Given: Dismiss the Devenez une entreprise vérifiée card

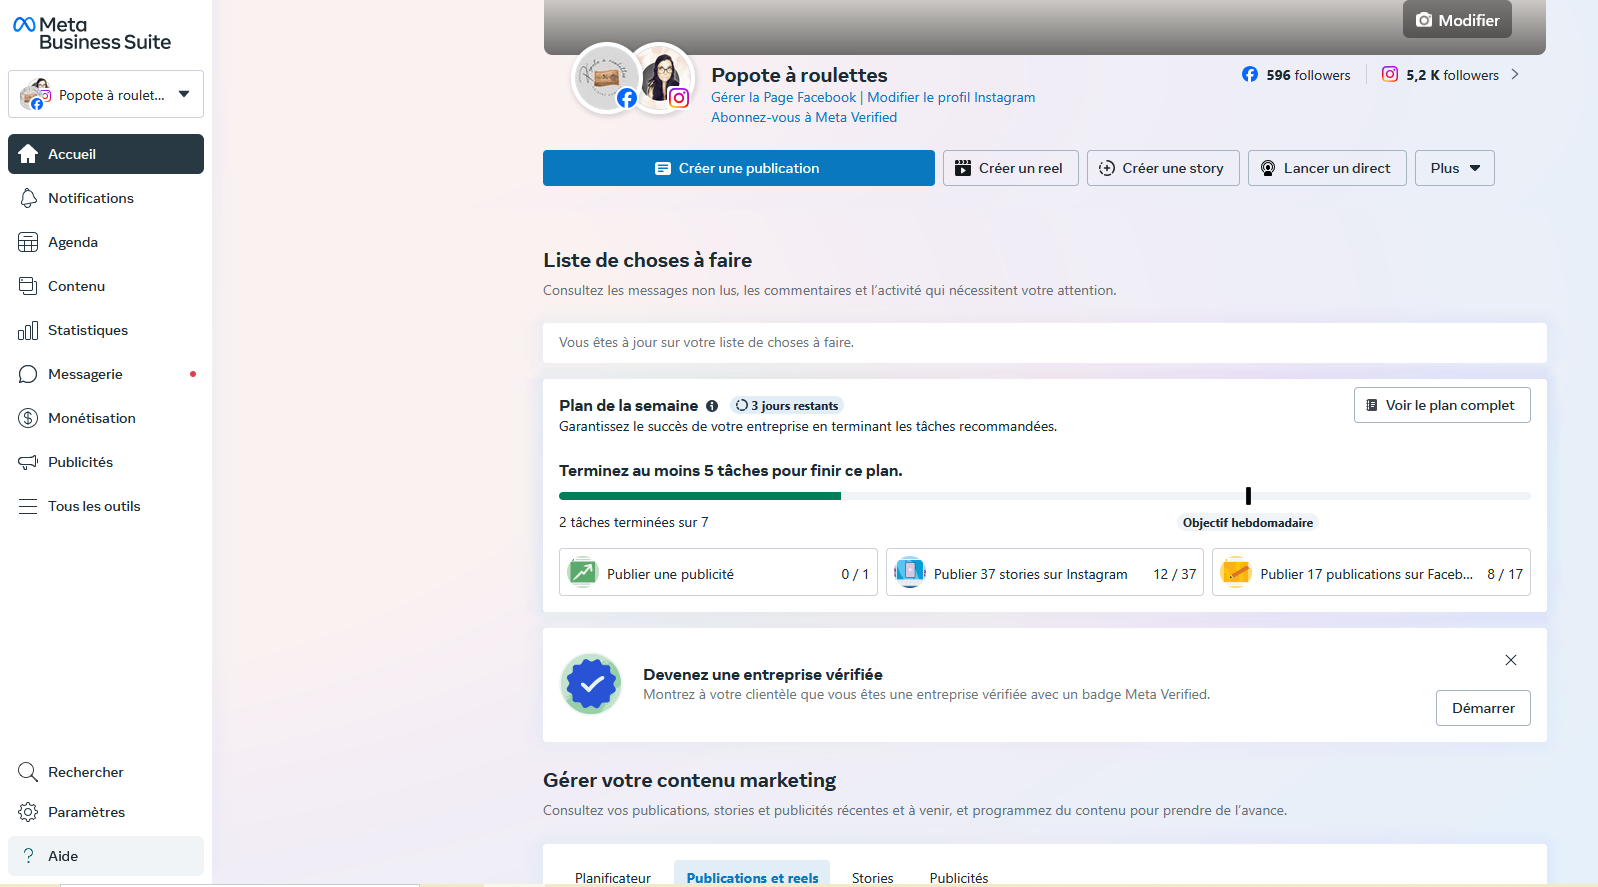Looking at the screenshot, I should (1511, 660).
